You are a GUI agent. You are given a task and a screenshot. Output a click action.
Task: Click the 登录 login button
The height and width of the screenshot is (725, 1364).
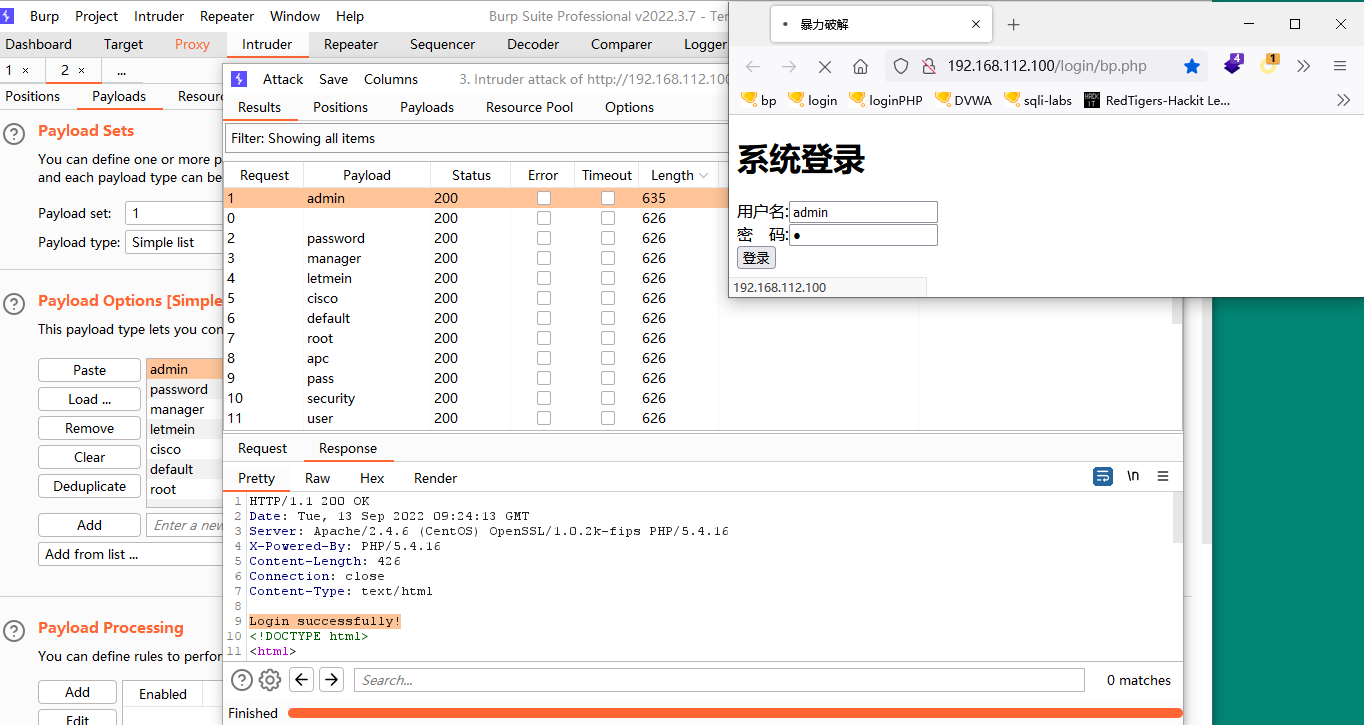(x=756, y=258)
